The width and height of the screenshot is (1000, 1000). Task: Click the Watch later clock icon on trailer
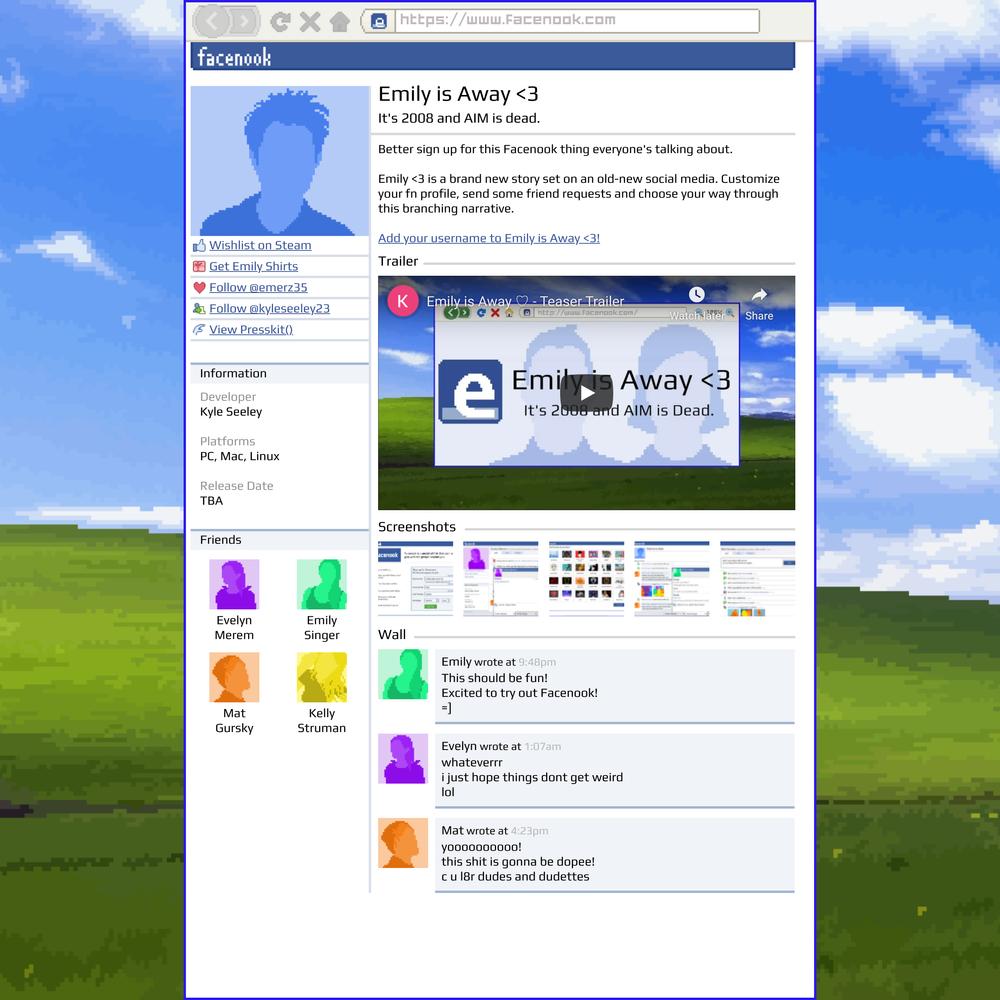tap(696, 295)
